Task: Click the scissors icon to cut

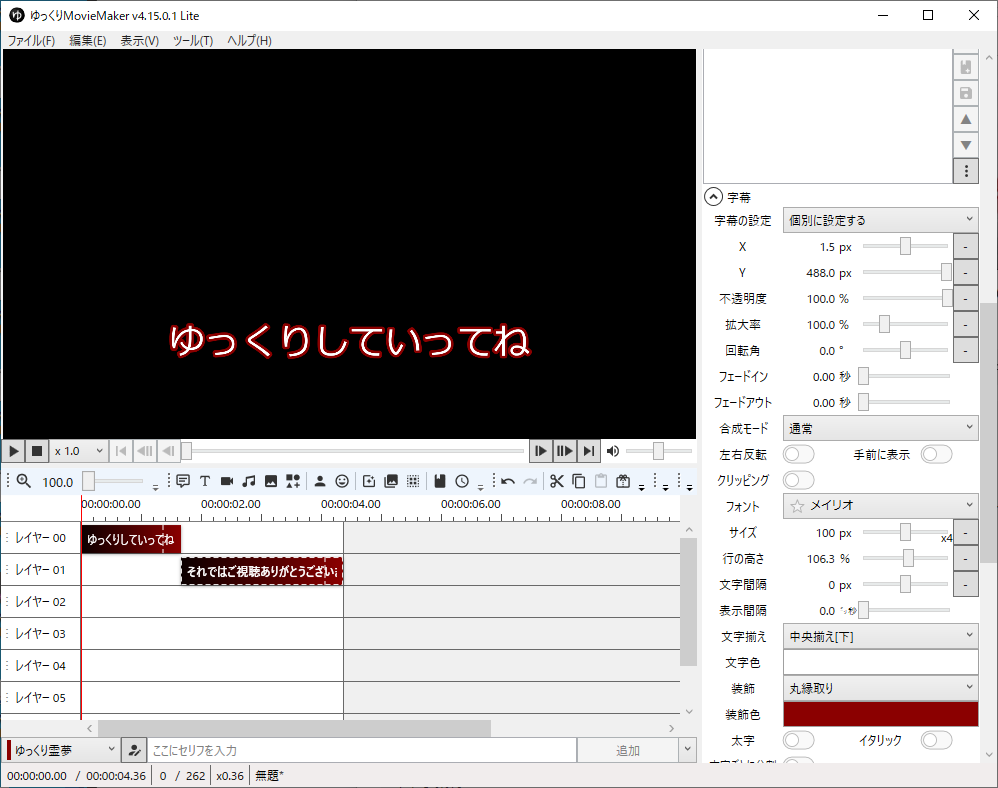Action: click(557, 481)
